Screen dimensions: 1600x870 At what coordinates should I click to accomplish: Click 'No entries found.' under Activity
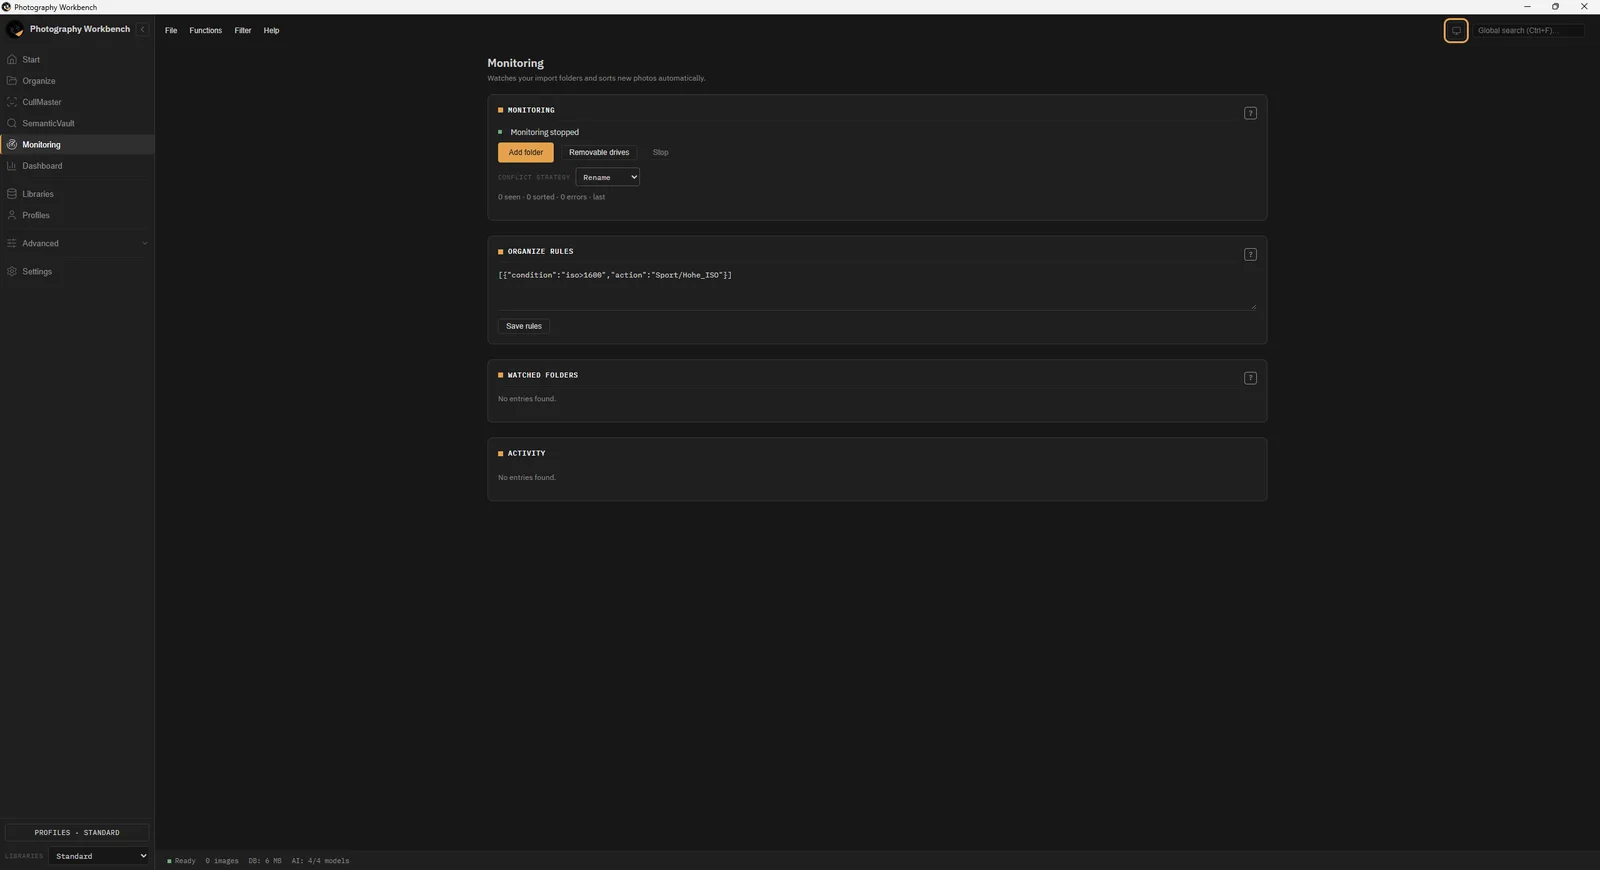point(527,477)
